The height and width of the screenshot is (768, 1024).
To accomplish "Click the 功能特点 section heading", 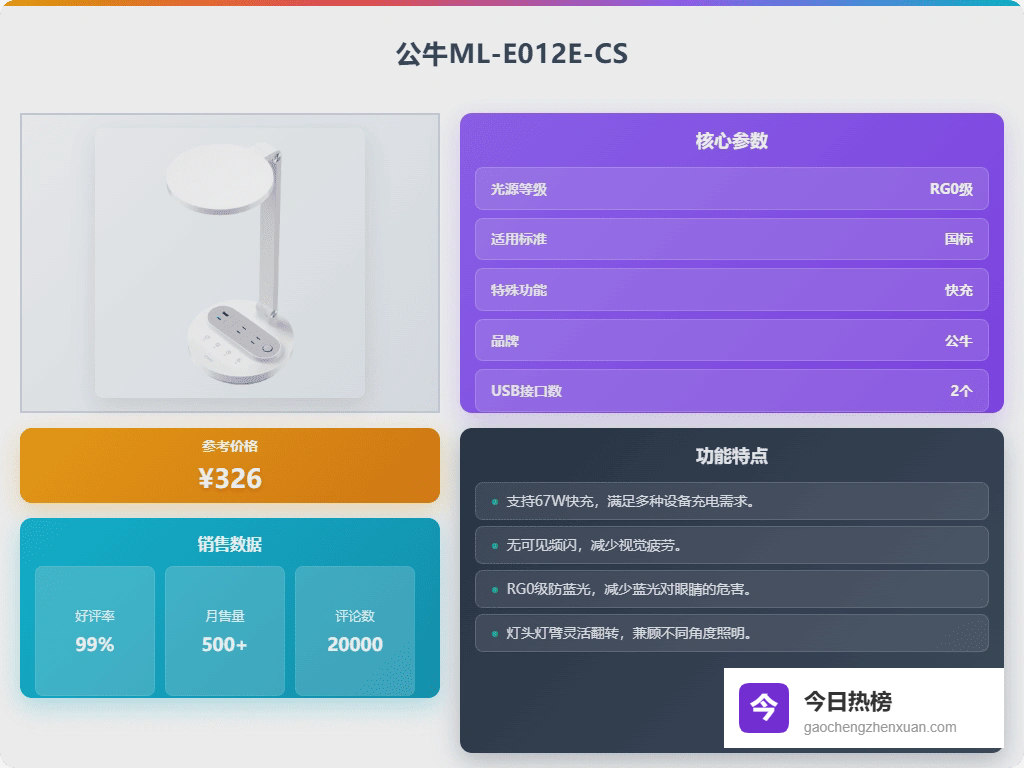I will 731,456.
